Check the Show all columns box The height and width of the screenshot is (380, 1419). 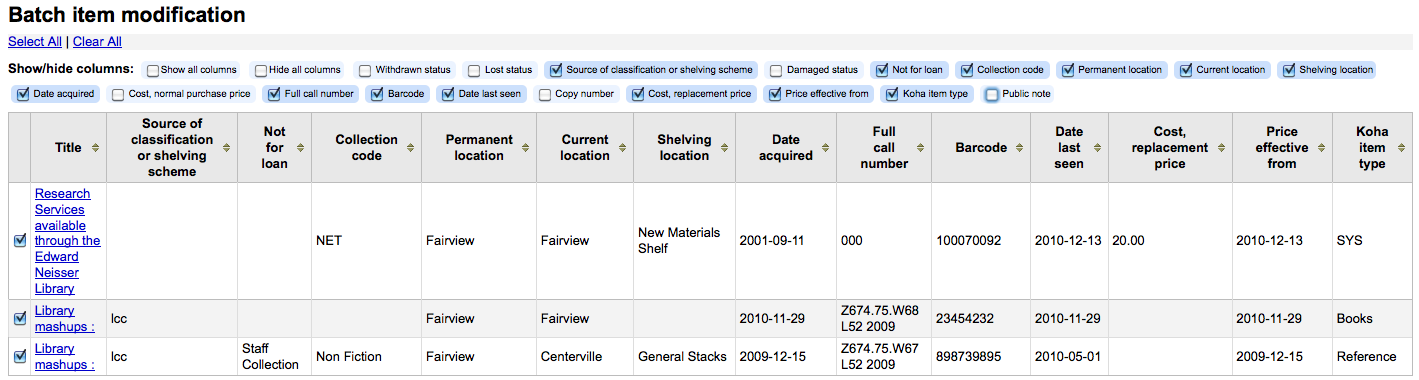[152, 70]
